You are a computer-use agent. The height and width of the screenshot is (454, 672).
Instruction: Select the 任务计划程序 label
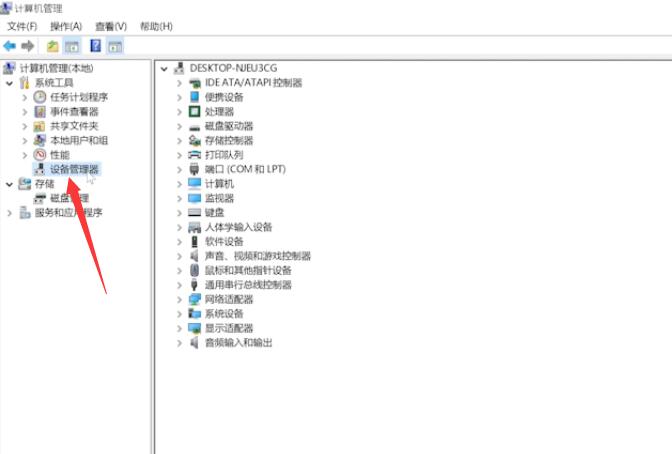click(x=79, y=97)
